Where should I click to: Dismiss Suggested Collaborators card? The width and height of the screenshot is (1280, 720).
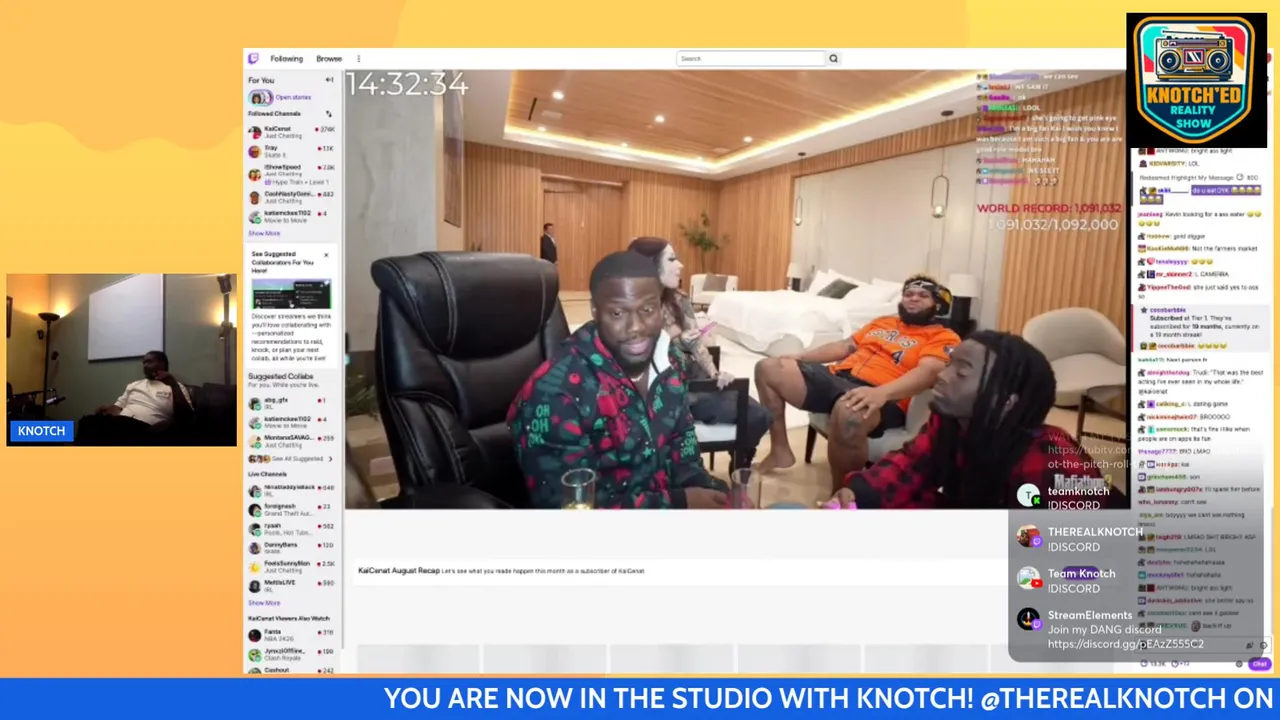[x=326, y=255]
